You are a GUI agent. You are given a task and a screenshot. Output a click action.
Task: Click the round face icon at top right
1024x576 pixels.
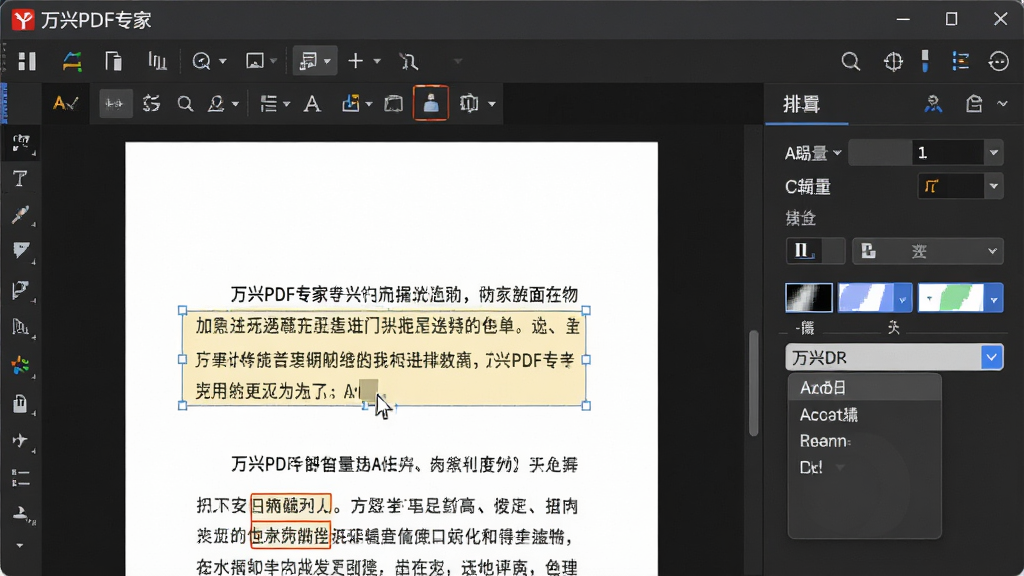tap(999, 61)
